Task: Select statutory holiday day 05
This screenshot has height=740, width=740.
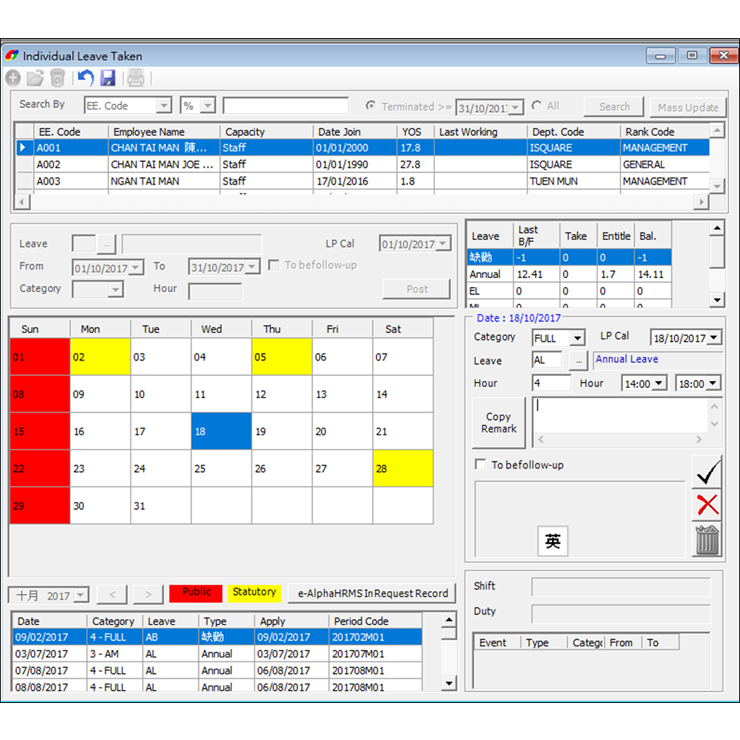Action: (x=282, y=357)
